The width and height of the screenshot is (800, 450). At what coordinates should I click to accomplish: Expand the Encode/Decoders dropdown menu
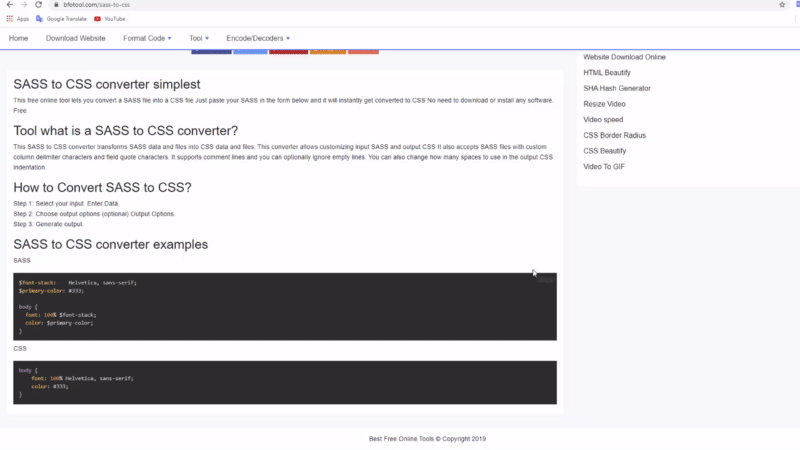coord(258,38)
